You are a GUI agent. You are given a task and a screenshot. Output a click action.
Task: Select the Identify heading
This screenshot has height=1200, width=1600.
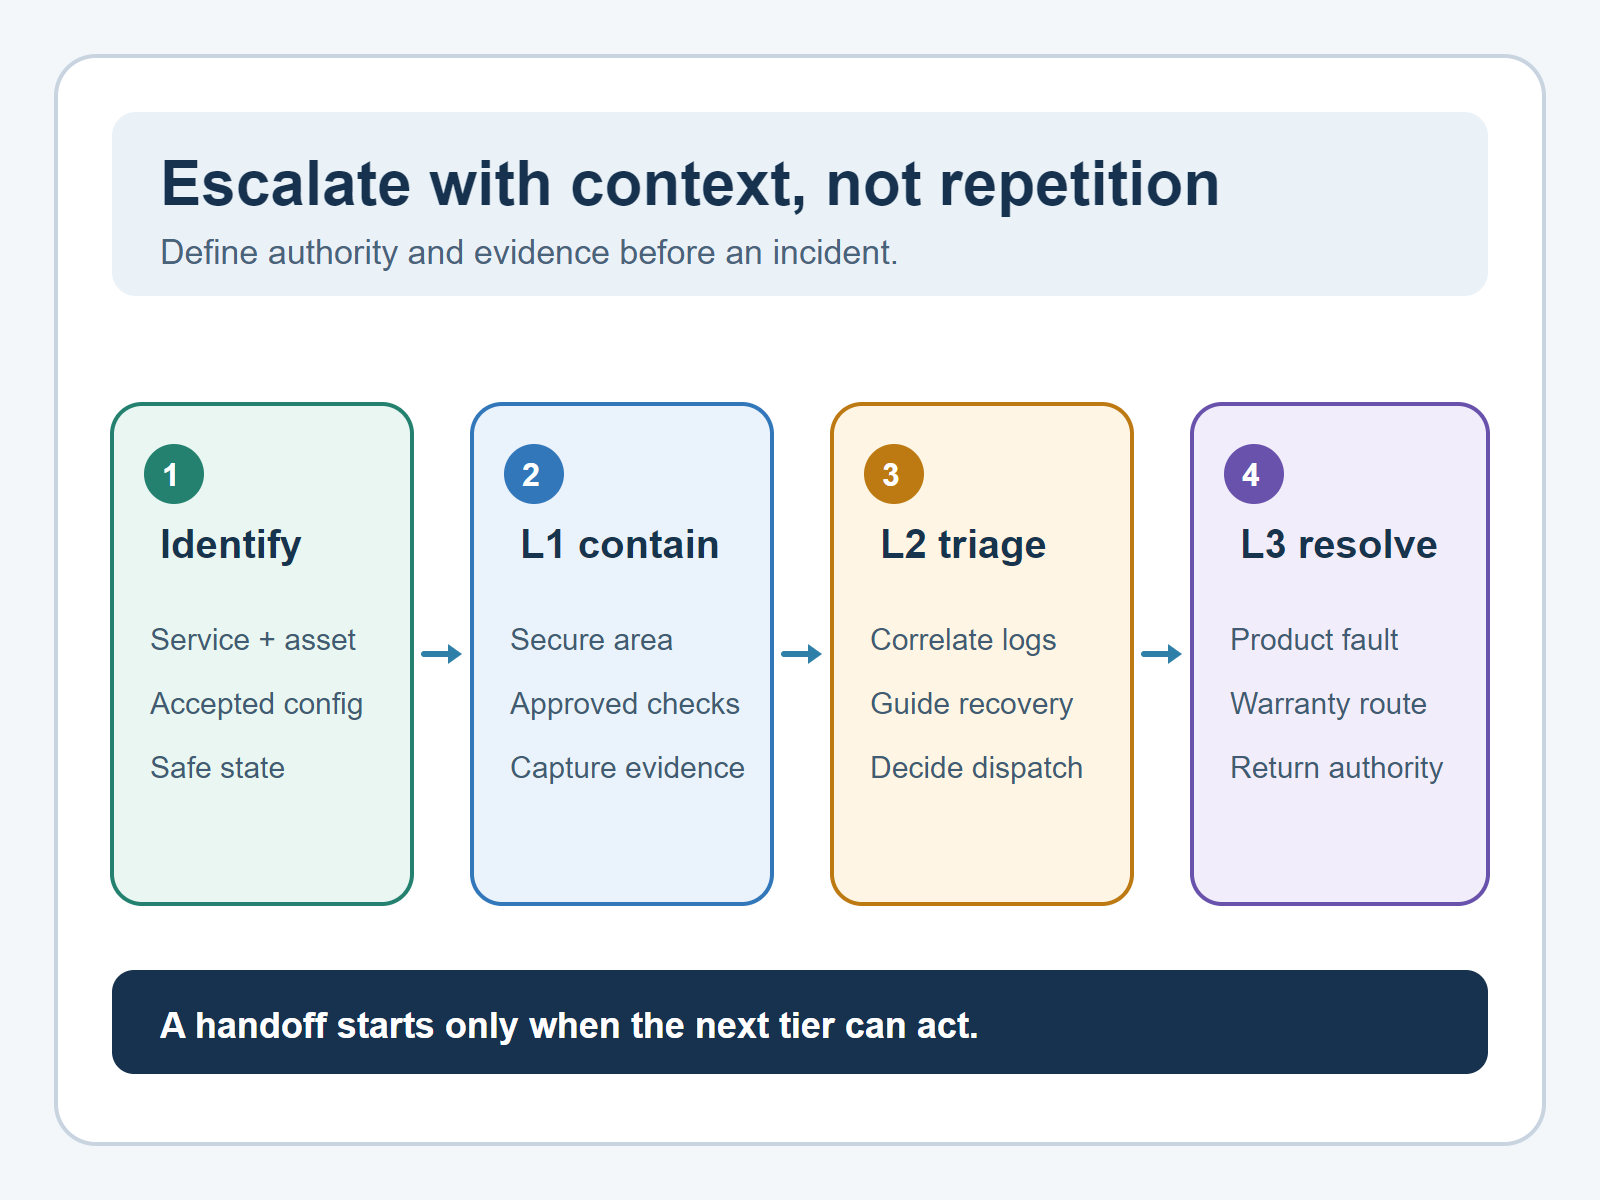pyautogui.click(x=231, y=545)
